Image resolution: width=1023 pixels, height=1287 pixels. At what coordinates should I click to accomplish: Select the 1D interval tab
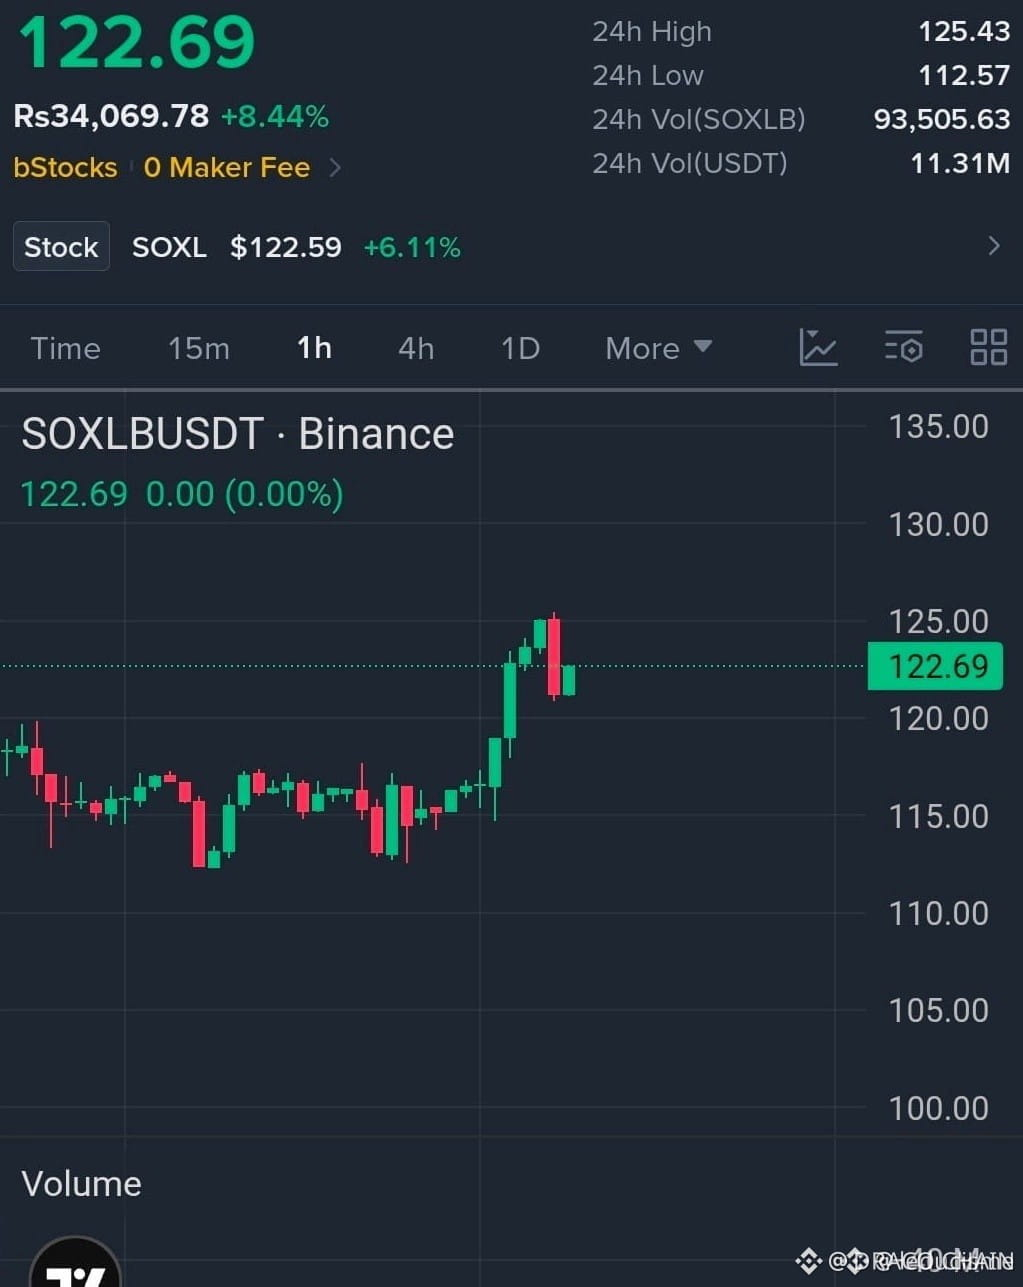(520, 348)
